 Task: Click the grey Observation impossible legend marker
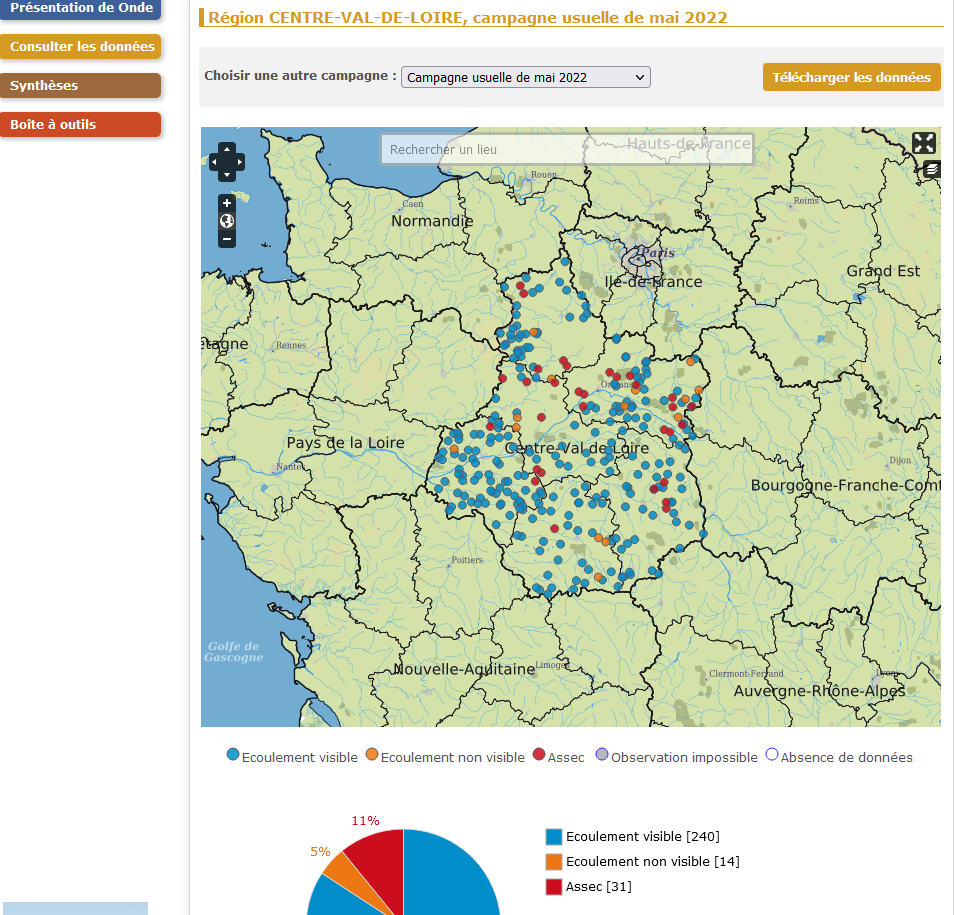tap(602, 755)
